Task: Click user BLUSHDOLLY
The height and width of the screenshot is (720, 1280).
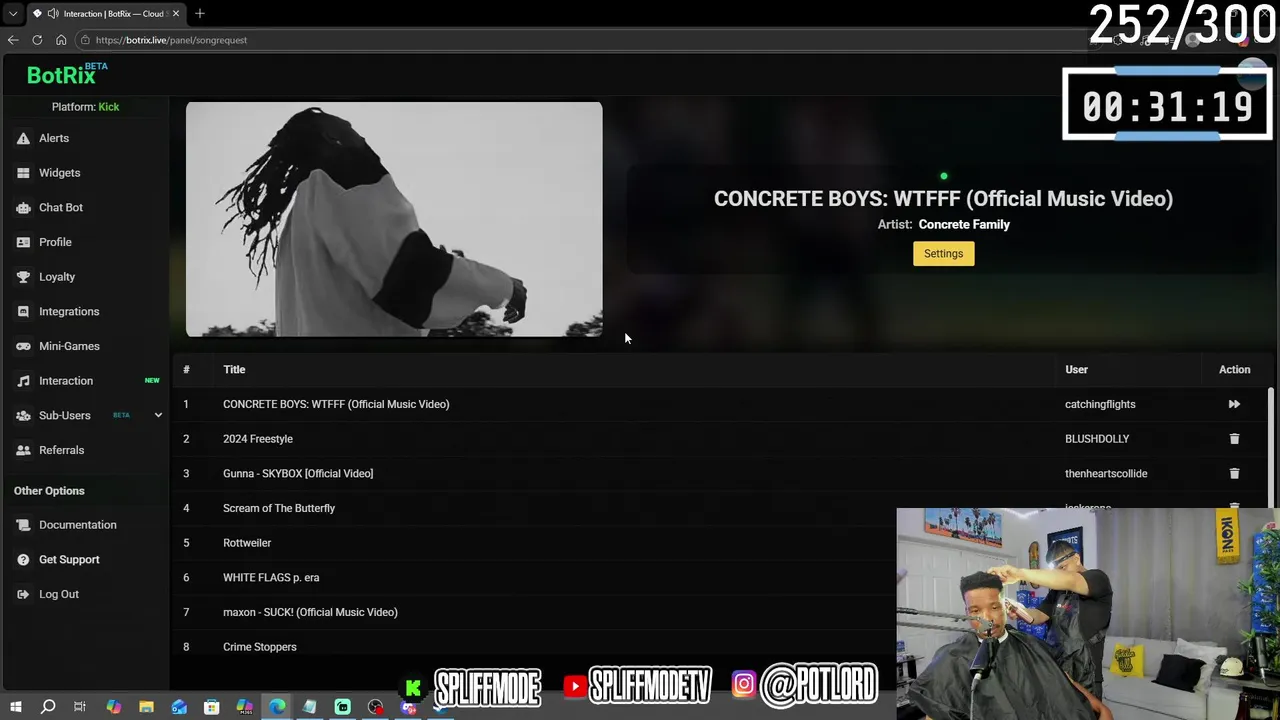Action: (x=1097, y=439)
